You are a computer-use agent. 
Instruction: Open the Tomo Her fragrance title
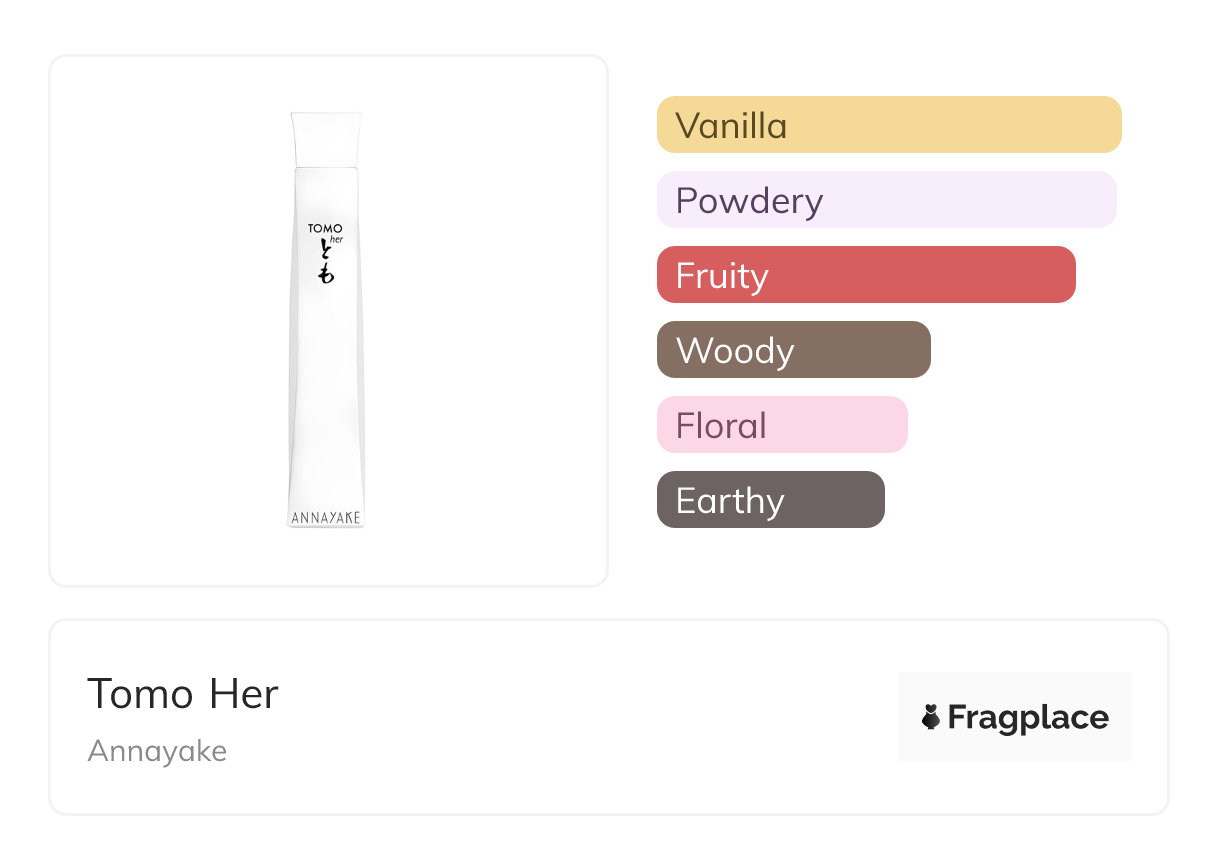point(183,694)
